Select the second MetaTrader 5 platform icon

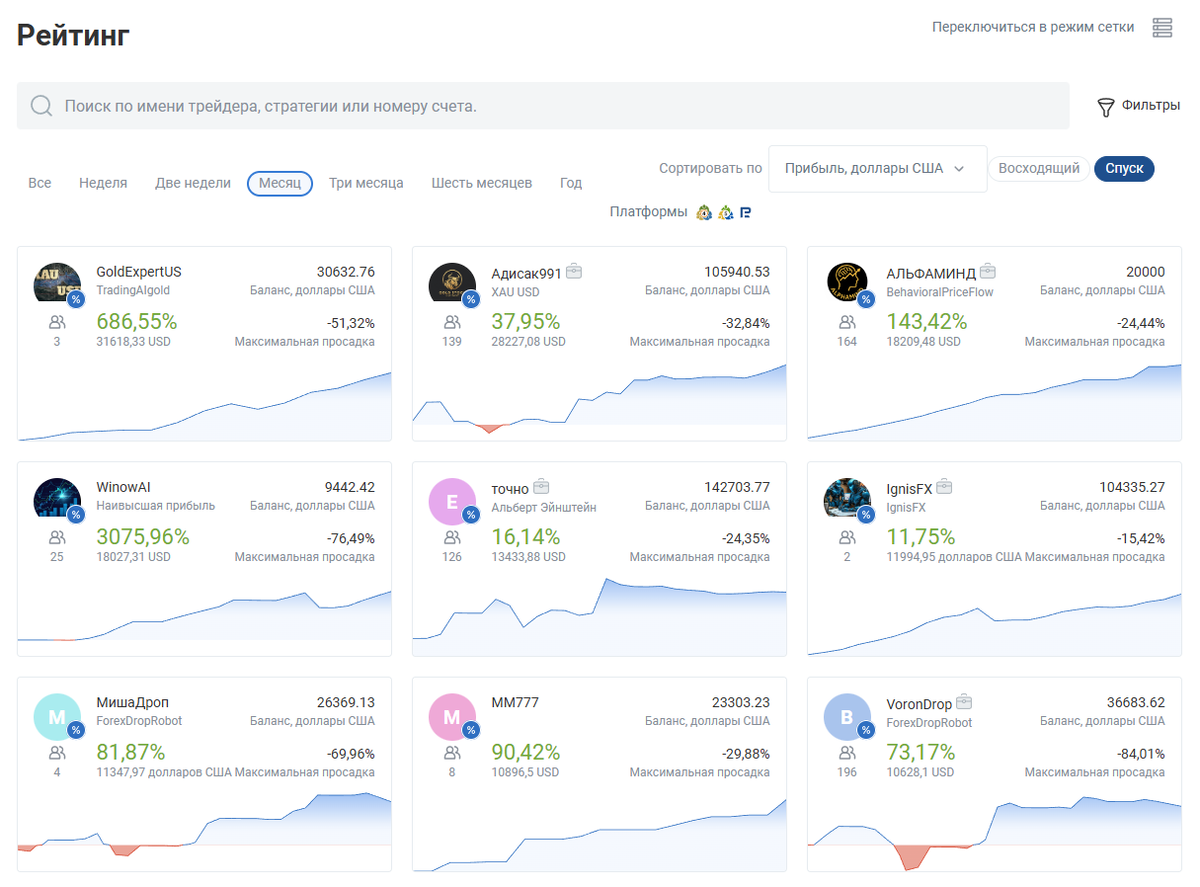(726, 212)
